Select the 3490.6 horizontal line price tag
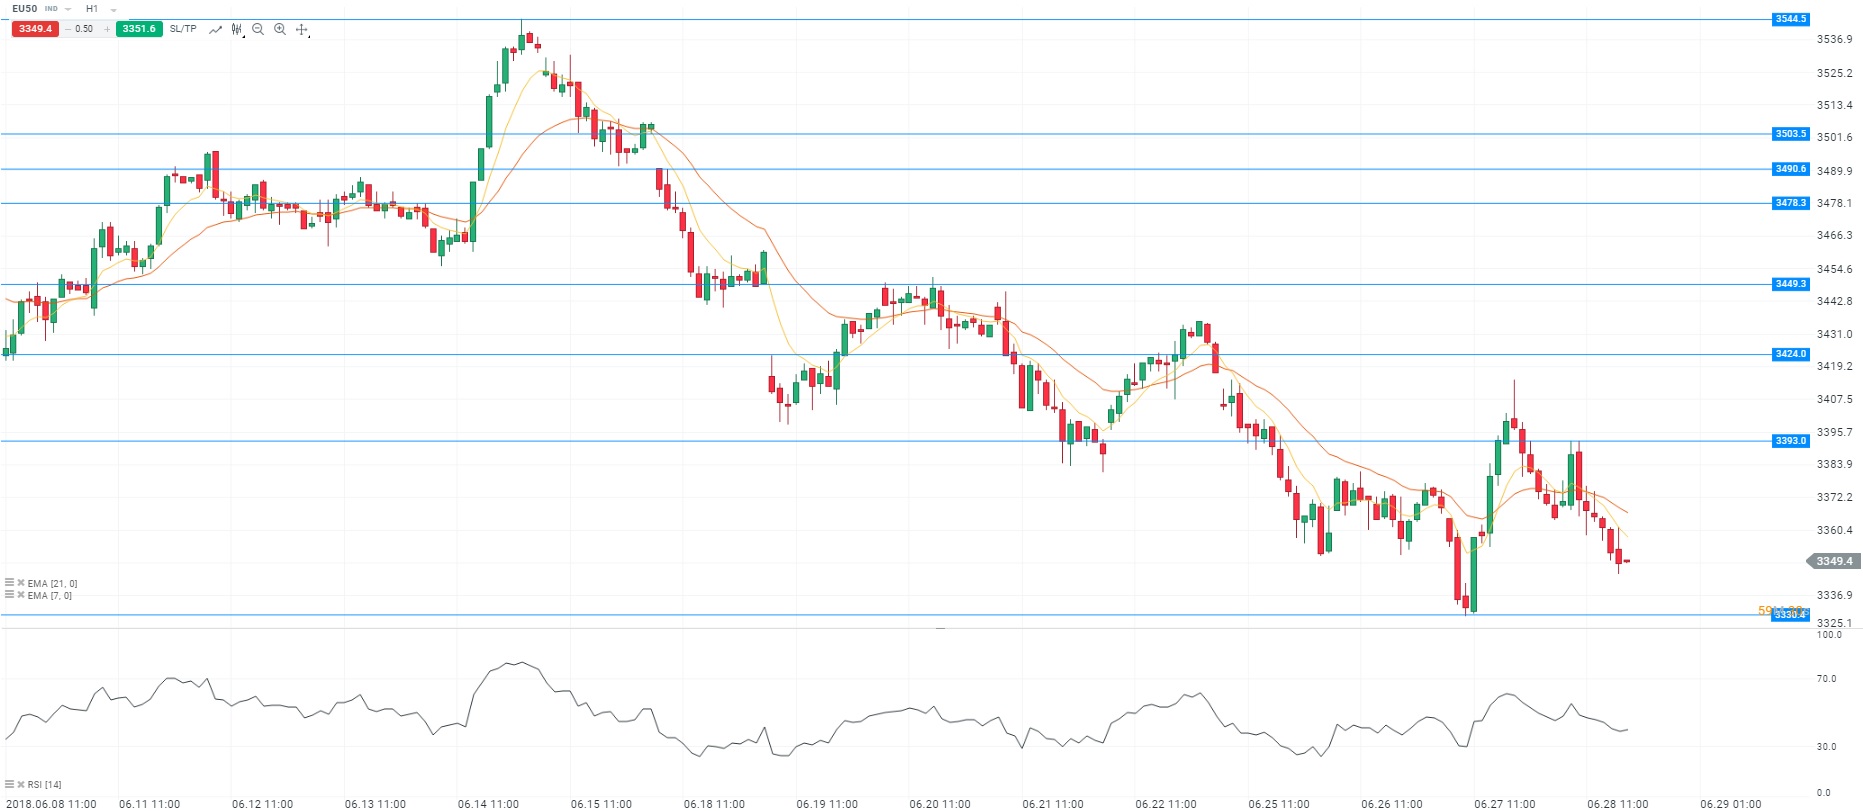Image resolution: width=1863 pixels, height=811 pixels. pyautogui.click(x=1790, y=169)
